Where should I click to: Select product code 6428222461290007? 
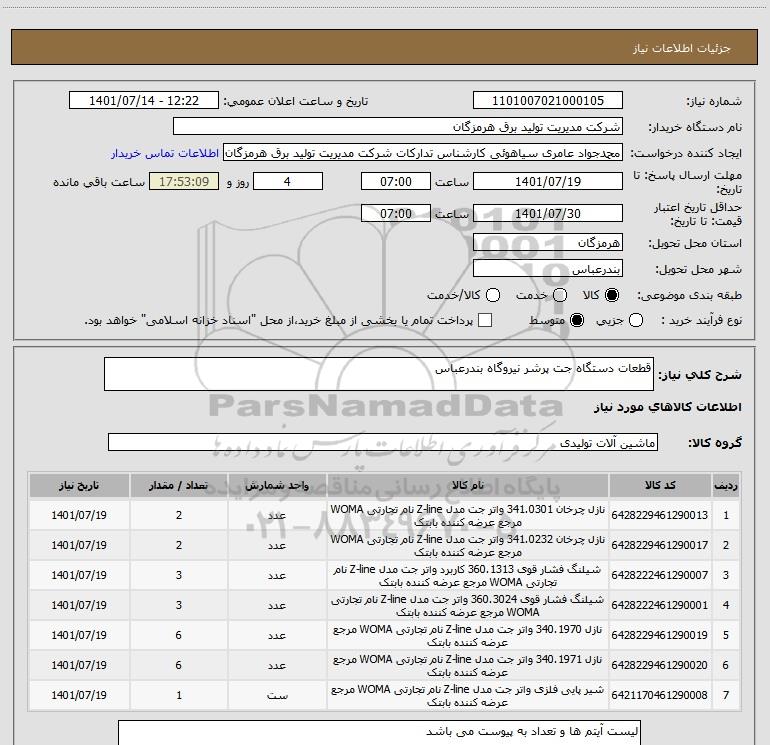click(660, 575)
